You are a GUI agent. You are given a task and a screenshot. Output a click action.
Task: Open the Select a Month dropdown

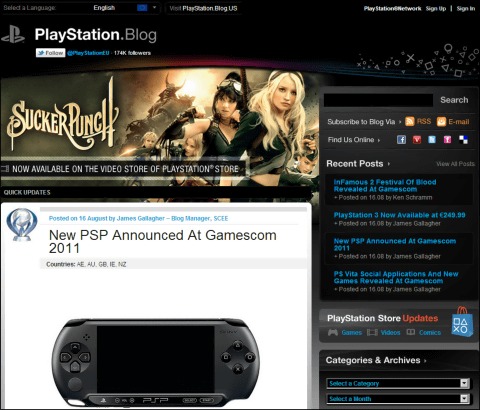click(398, 399)
